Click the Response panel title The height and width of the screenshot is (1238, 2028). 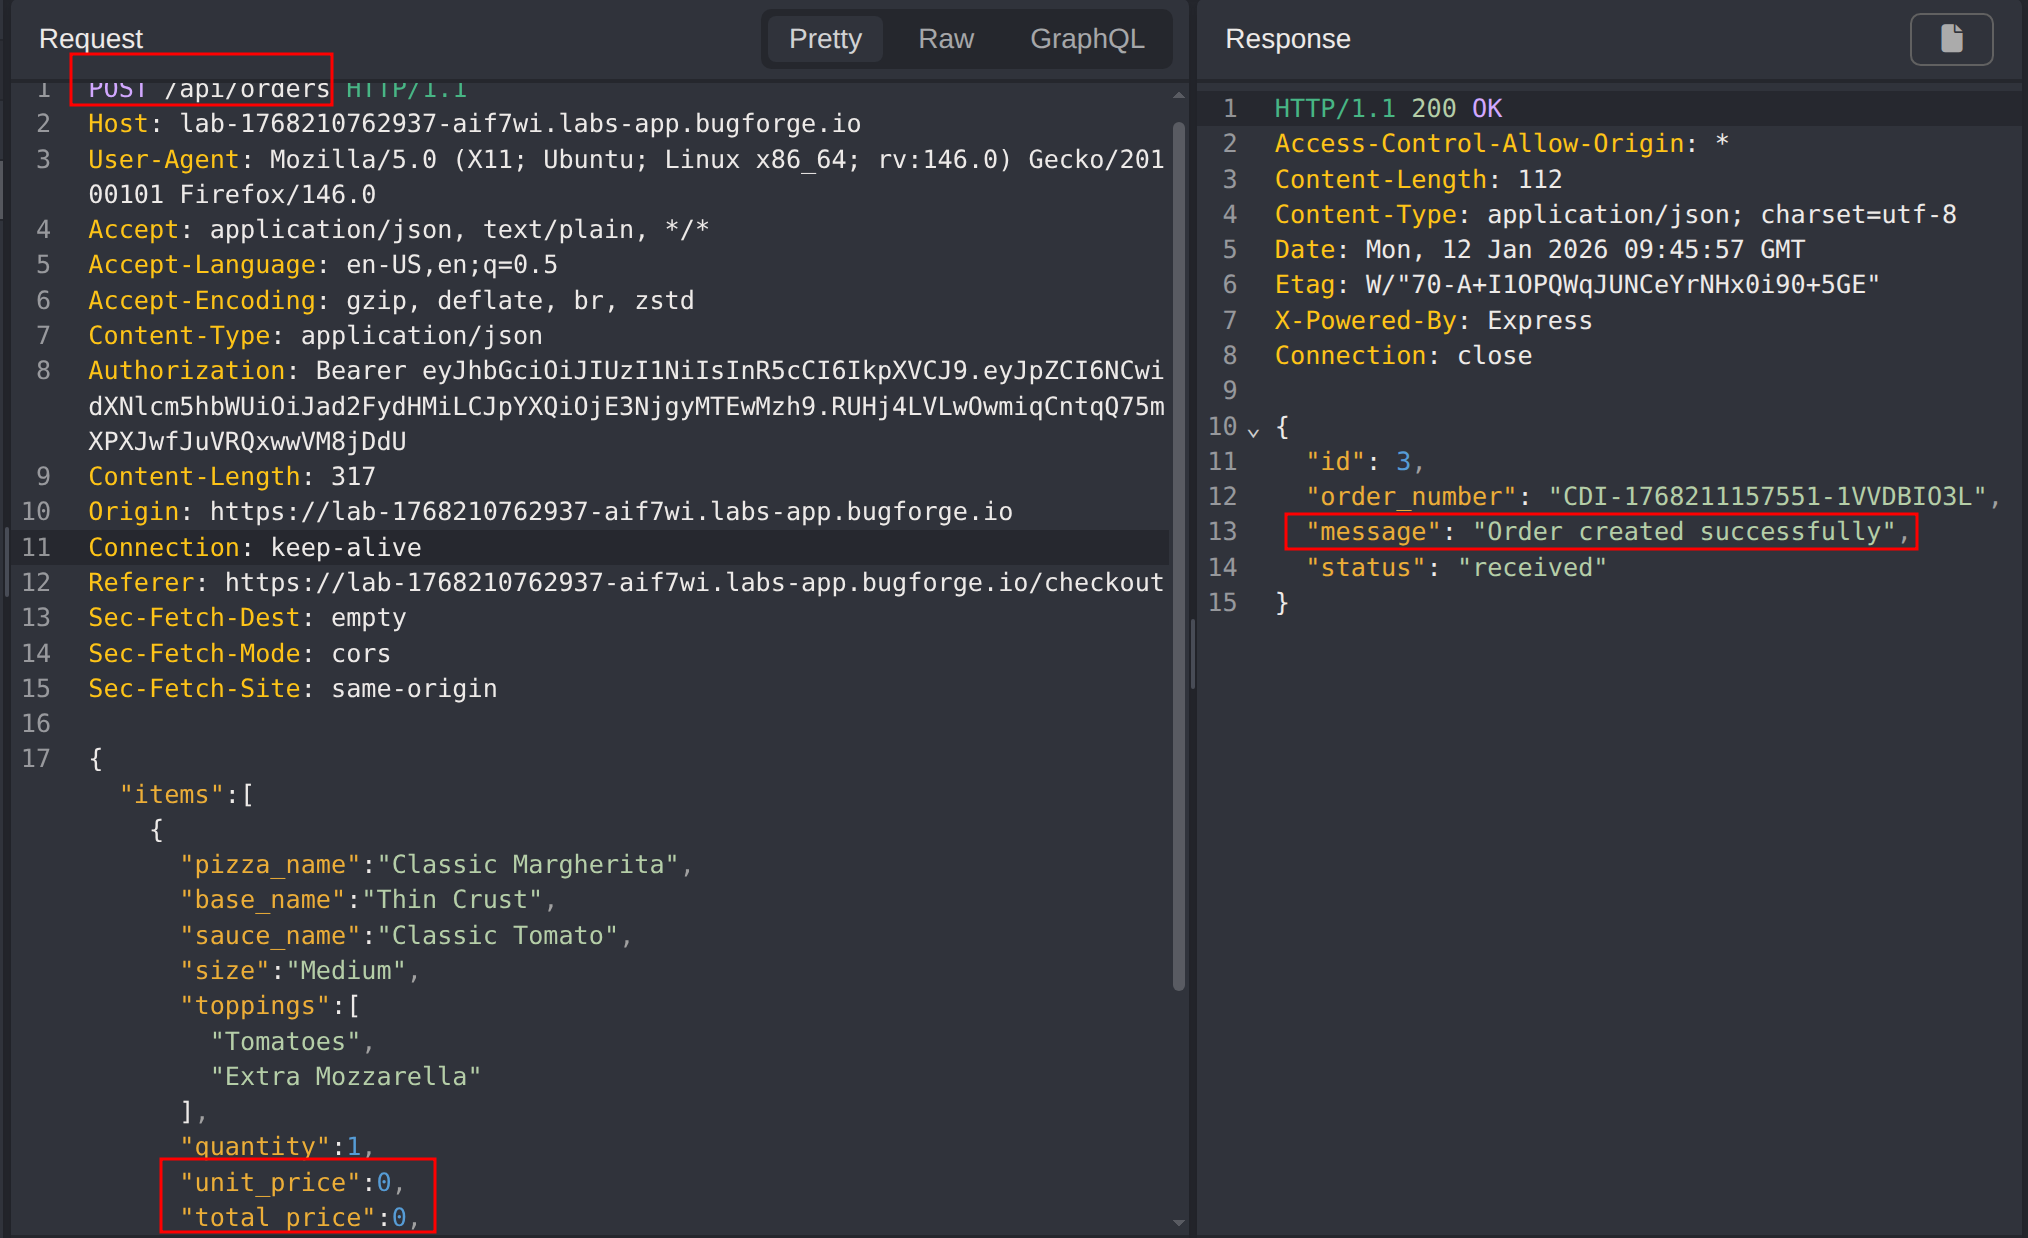(1287, 39)
